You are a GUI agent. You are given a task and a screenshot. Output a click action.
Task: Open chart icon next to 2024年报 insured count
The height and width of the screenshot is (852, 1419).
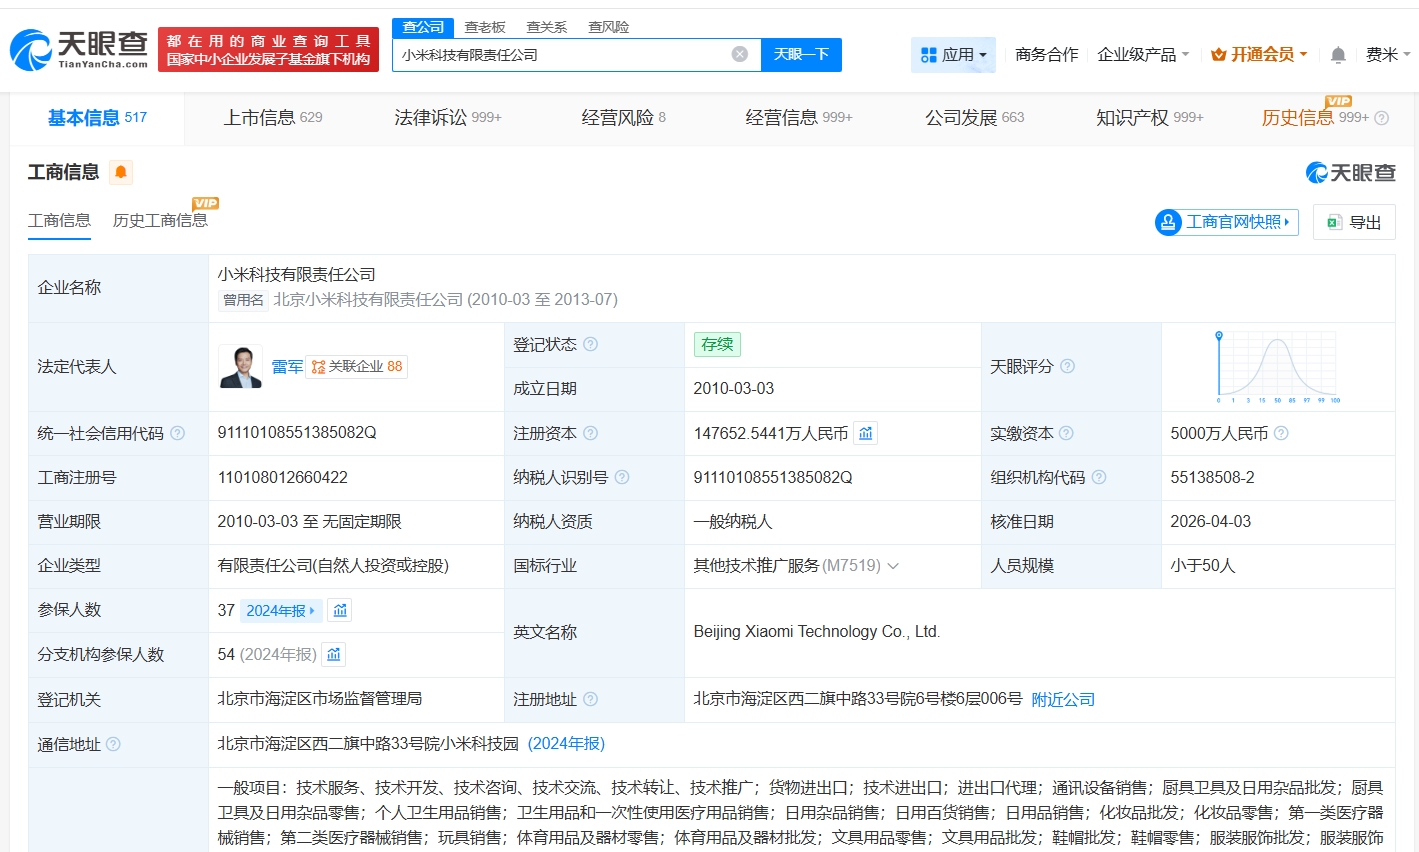pyautogui.click(x=340, y=610)
